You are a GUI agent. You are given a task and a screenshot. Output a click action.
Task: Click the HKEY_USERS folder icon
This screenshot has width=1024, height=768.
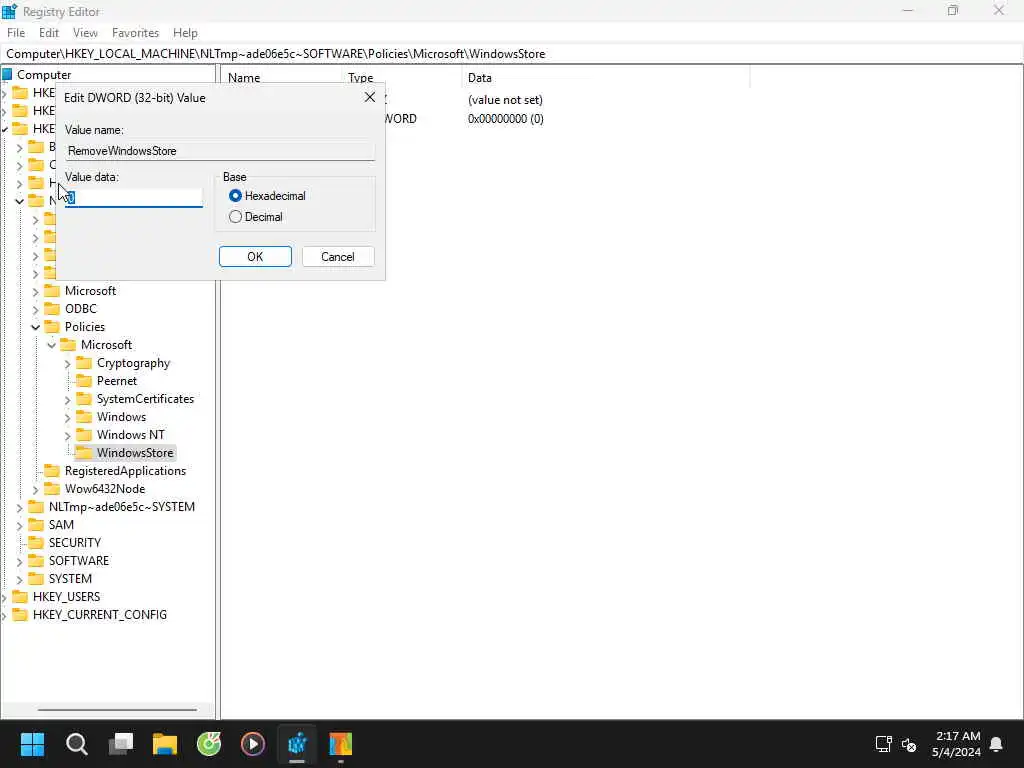20,597
